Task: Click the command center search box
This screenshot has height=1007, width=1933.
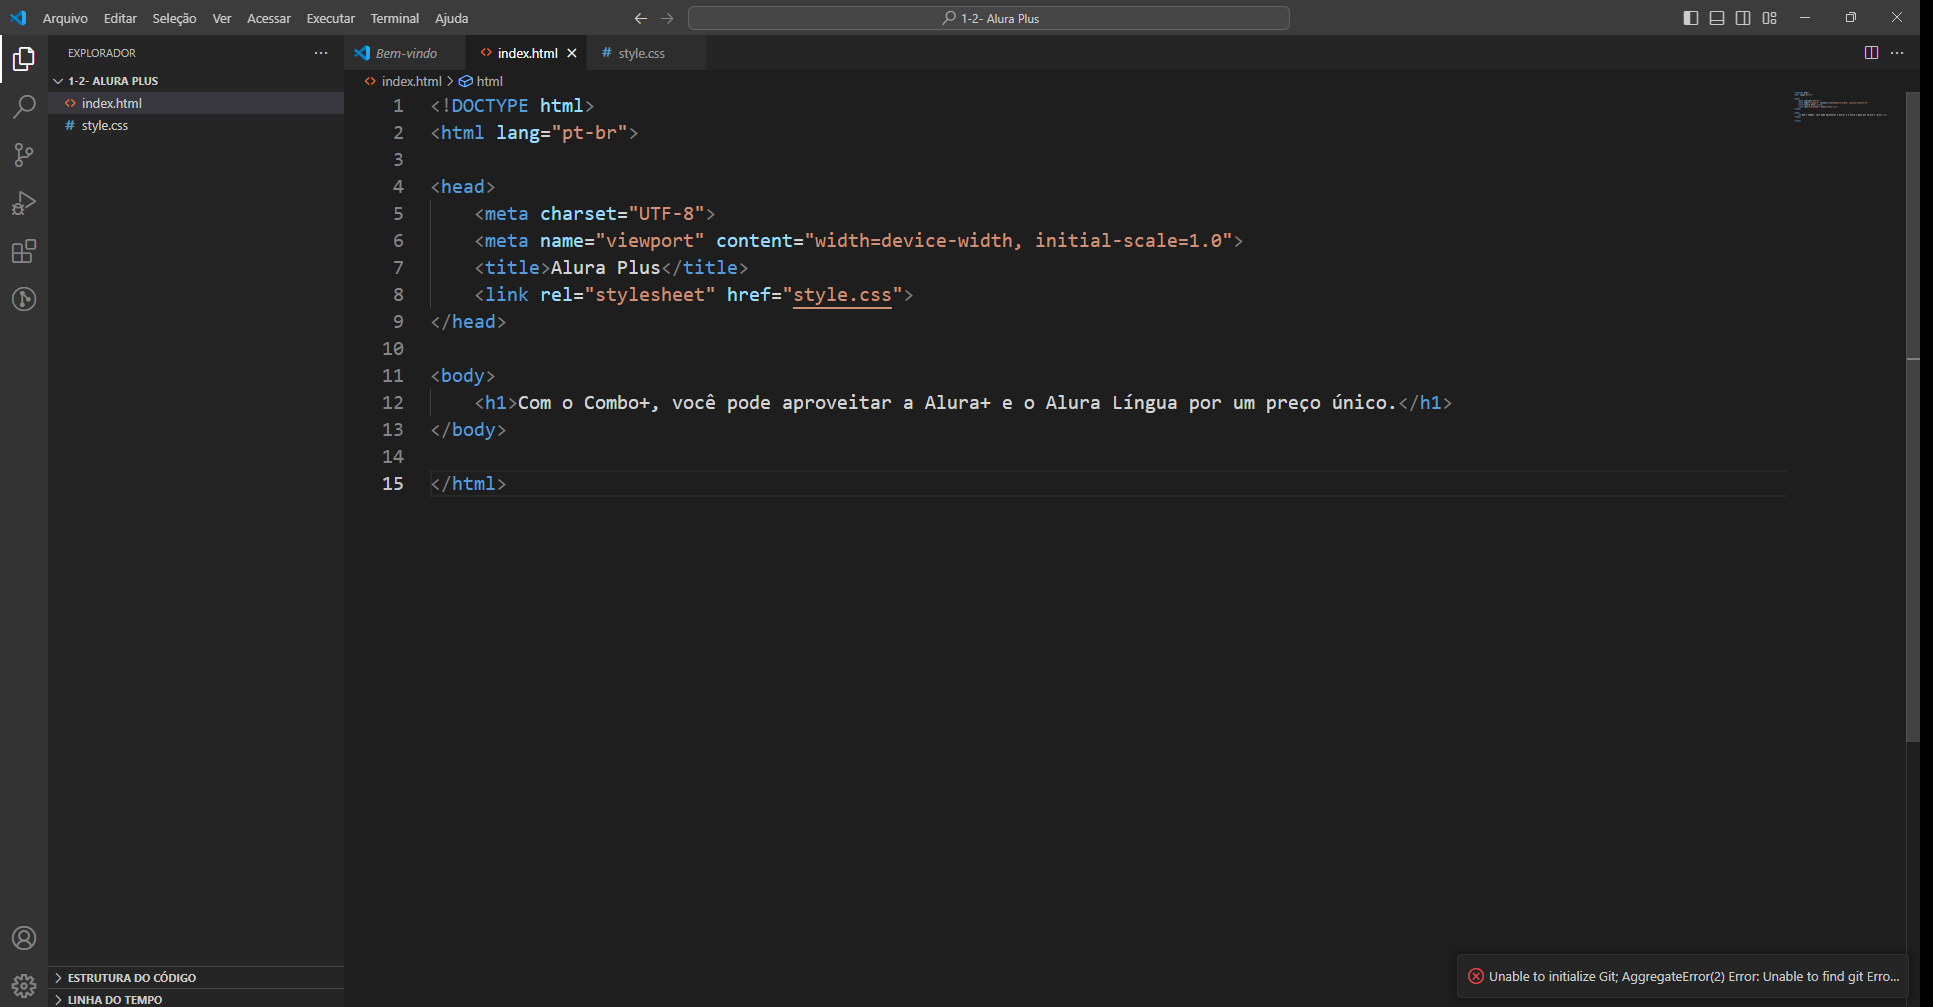Action: [x=989, y=18]
